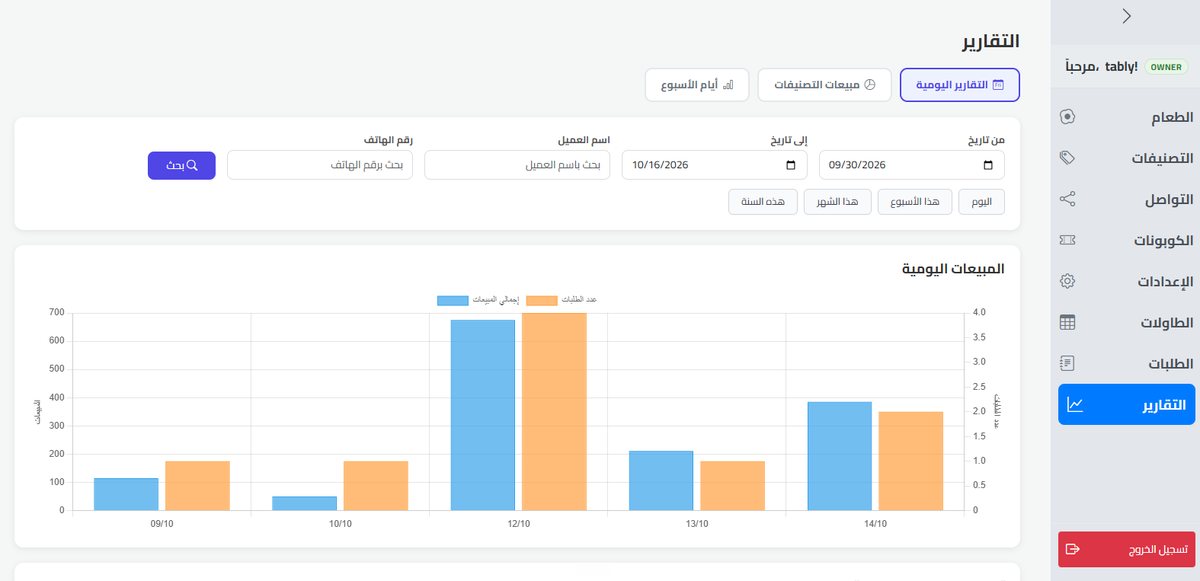Click the settings gear icon in sidebar
This screenshot has width=1200, height=581.
click(x=1067, y=281)
